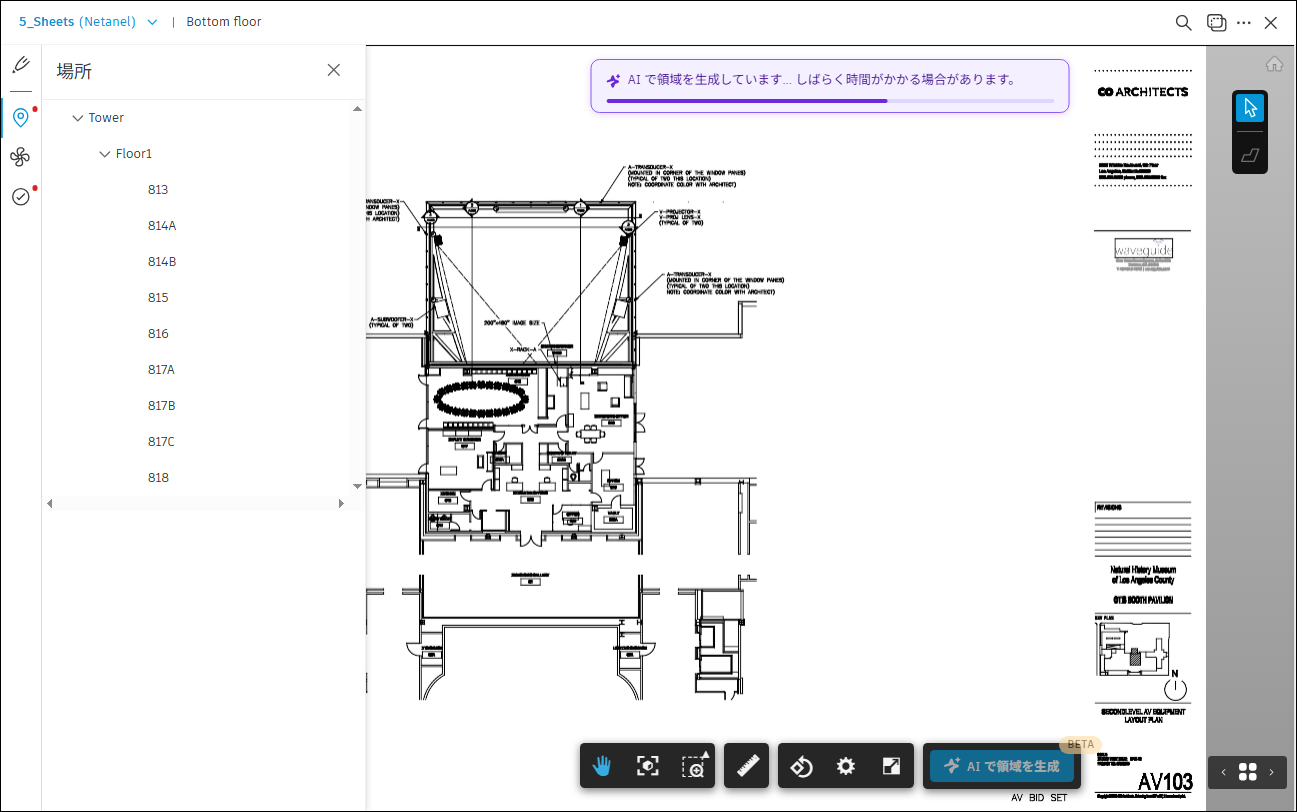1297x812 pixels.
Task: Click the CO ARCHITECTS title block text
Action: coord(1143,92)
